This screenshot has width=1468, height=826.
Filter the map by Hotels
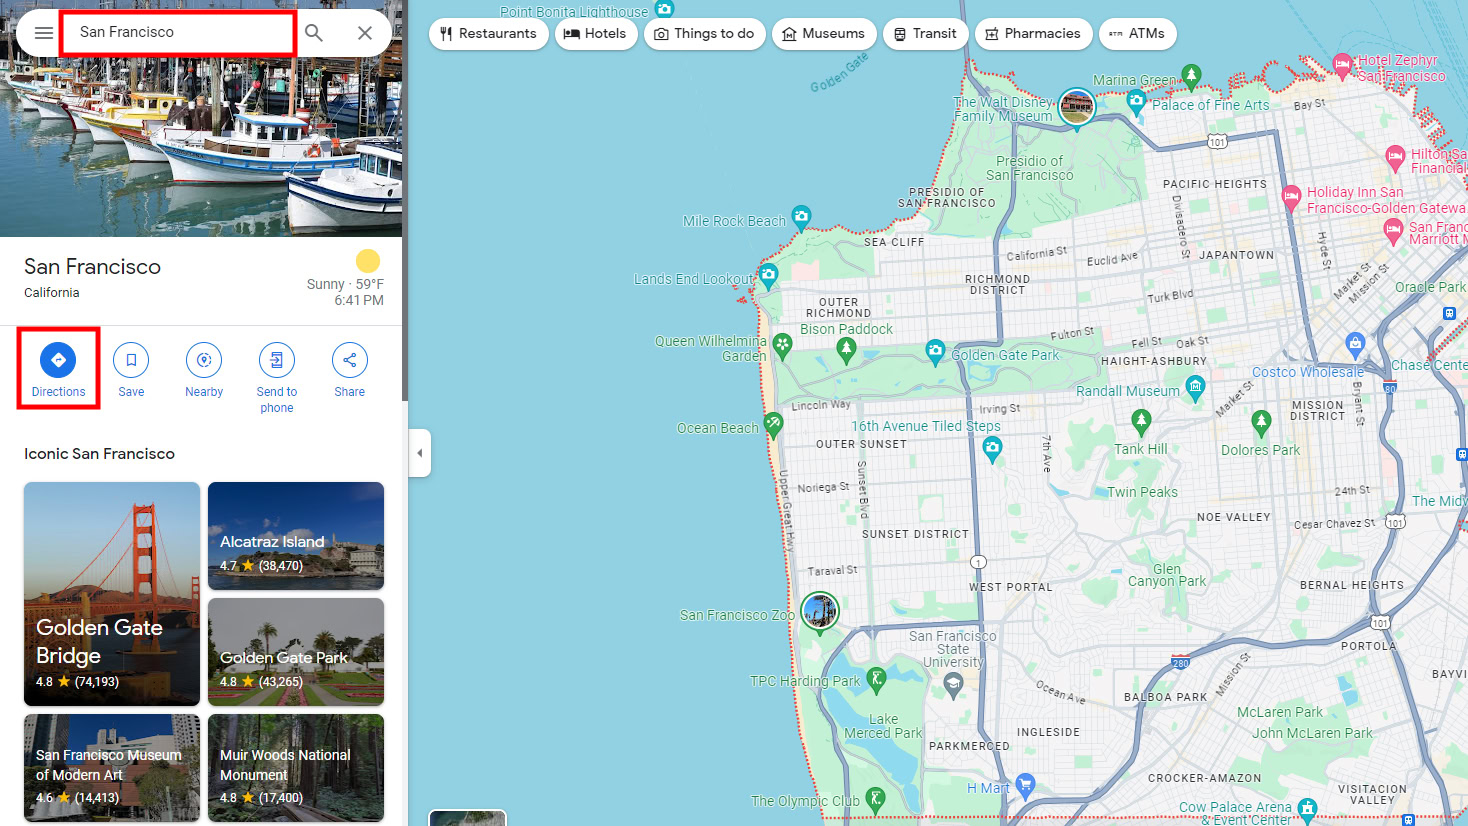(596, 34)
